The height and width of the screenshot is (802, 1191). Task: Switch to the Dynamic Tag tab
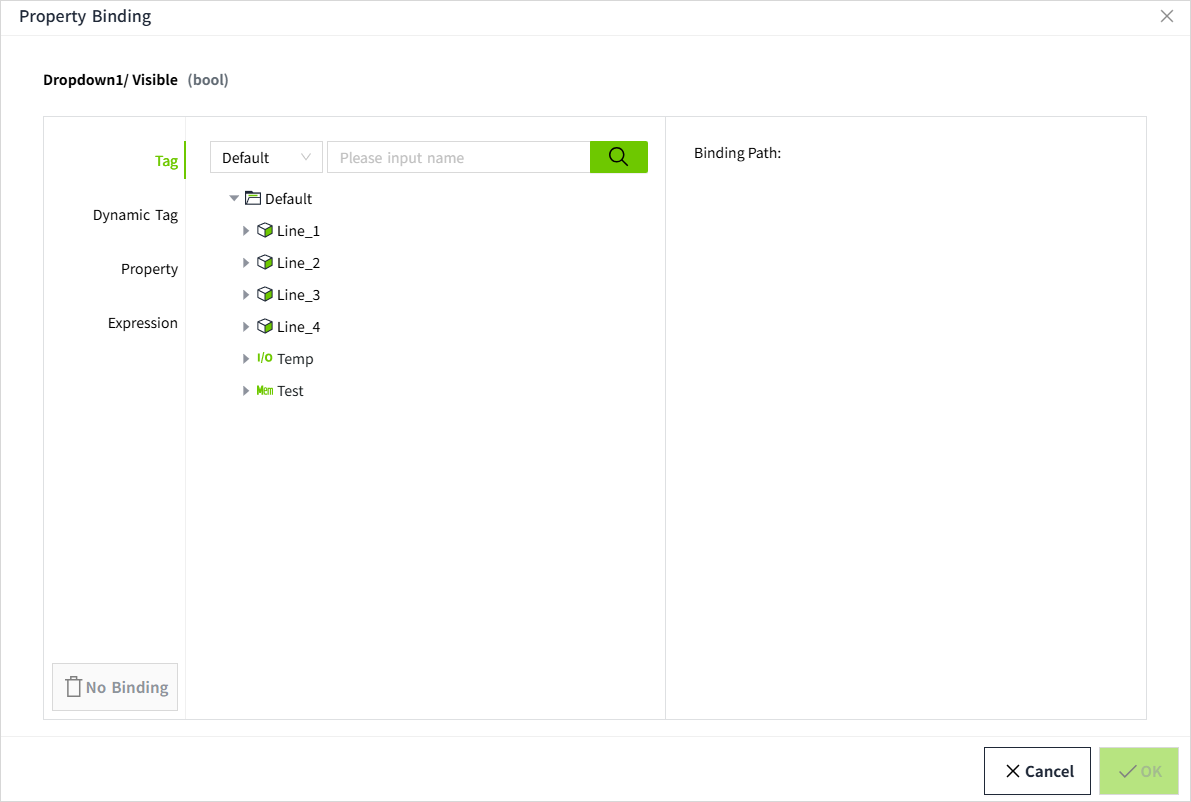135,215
